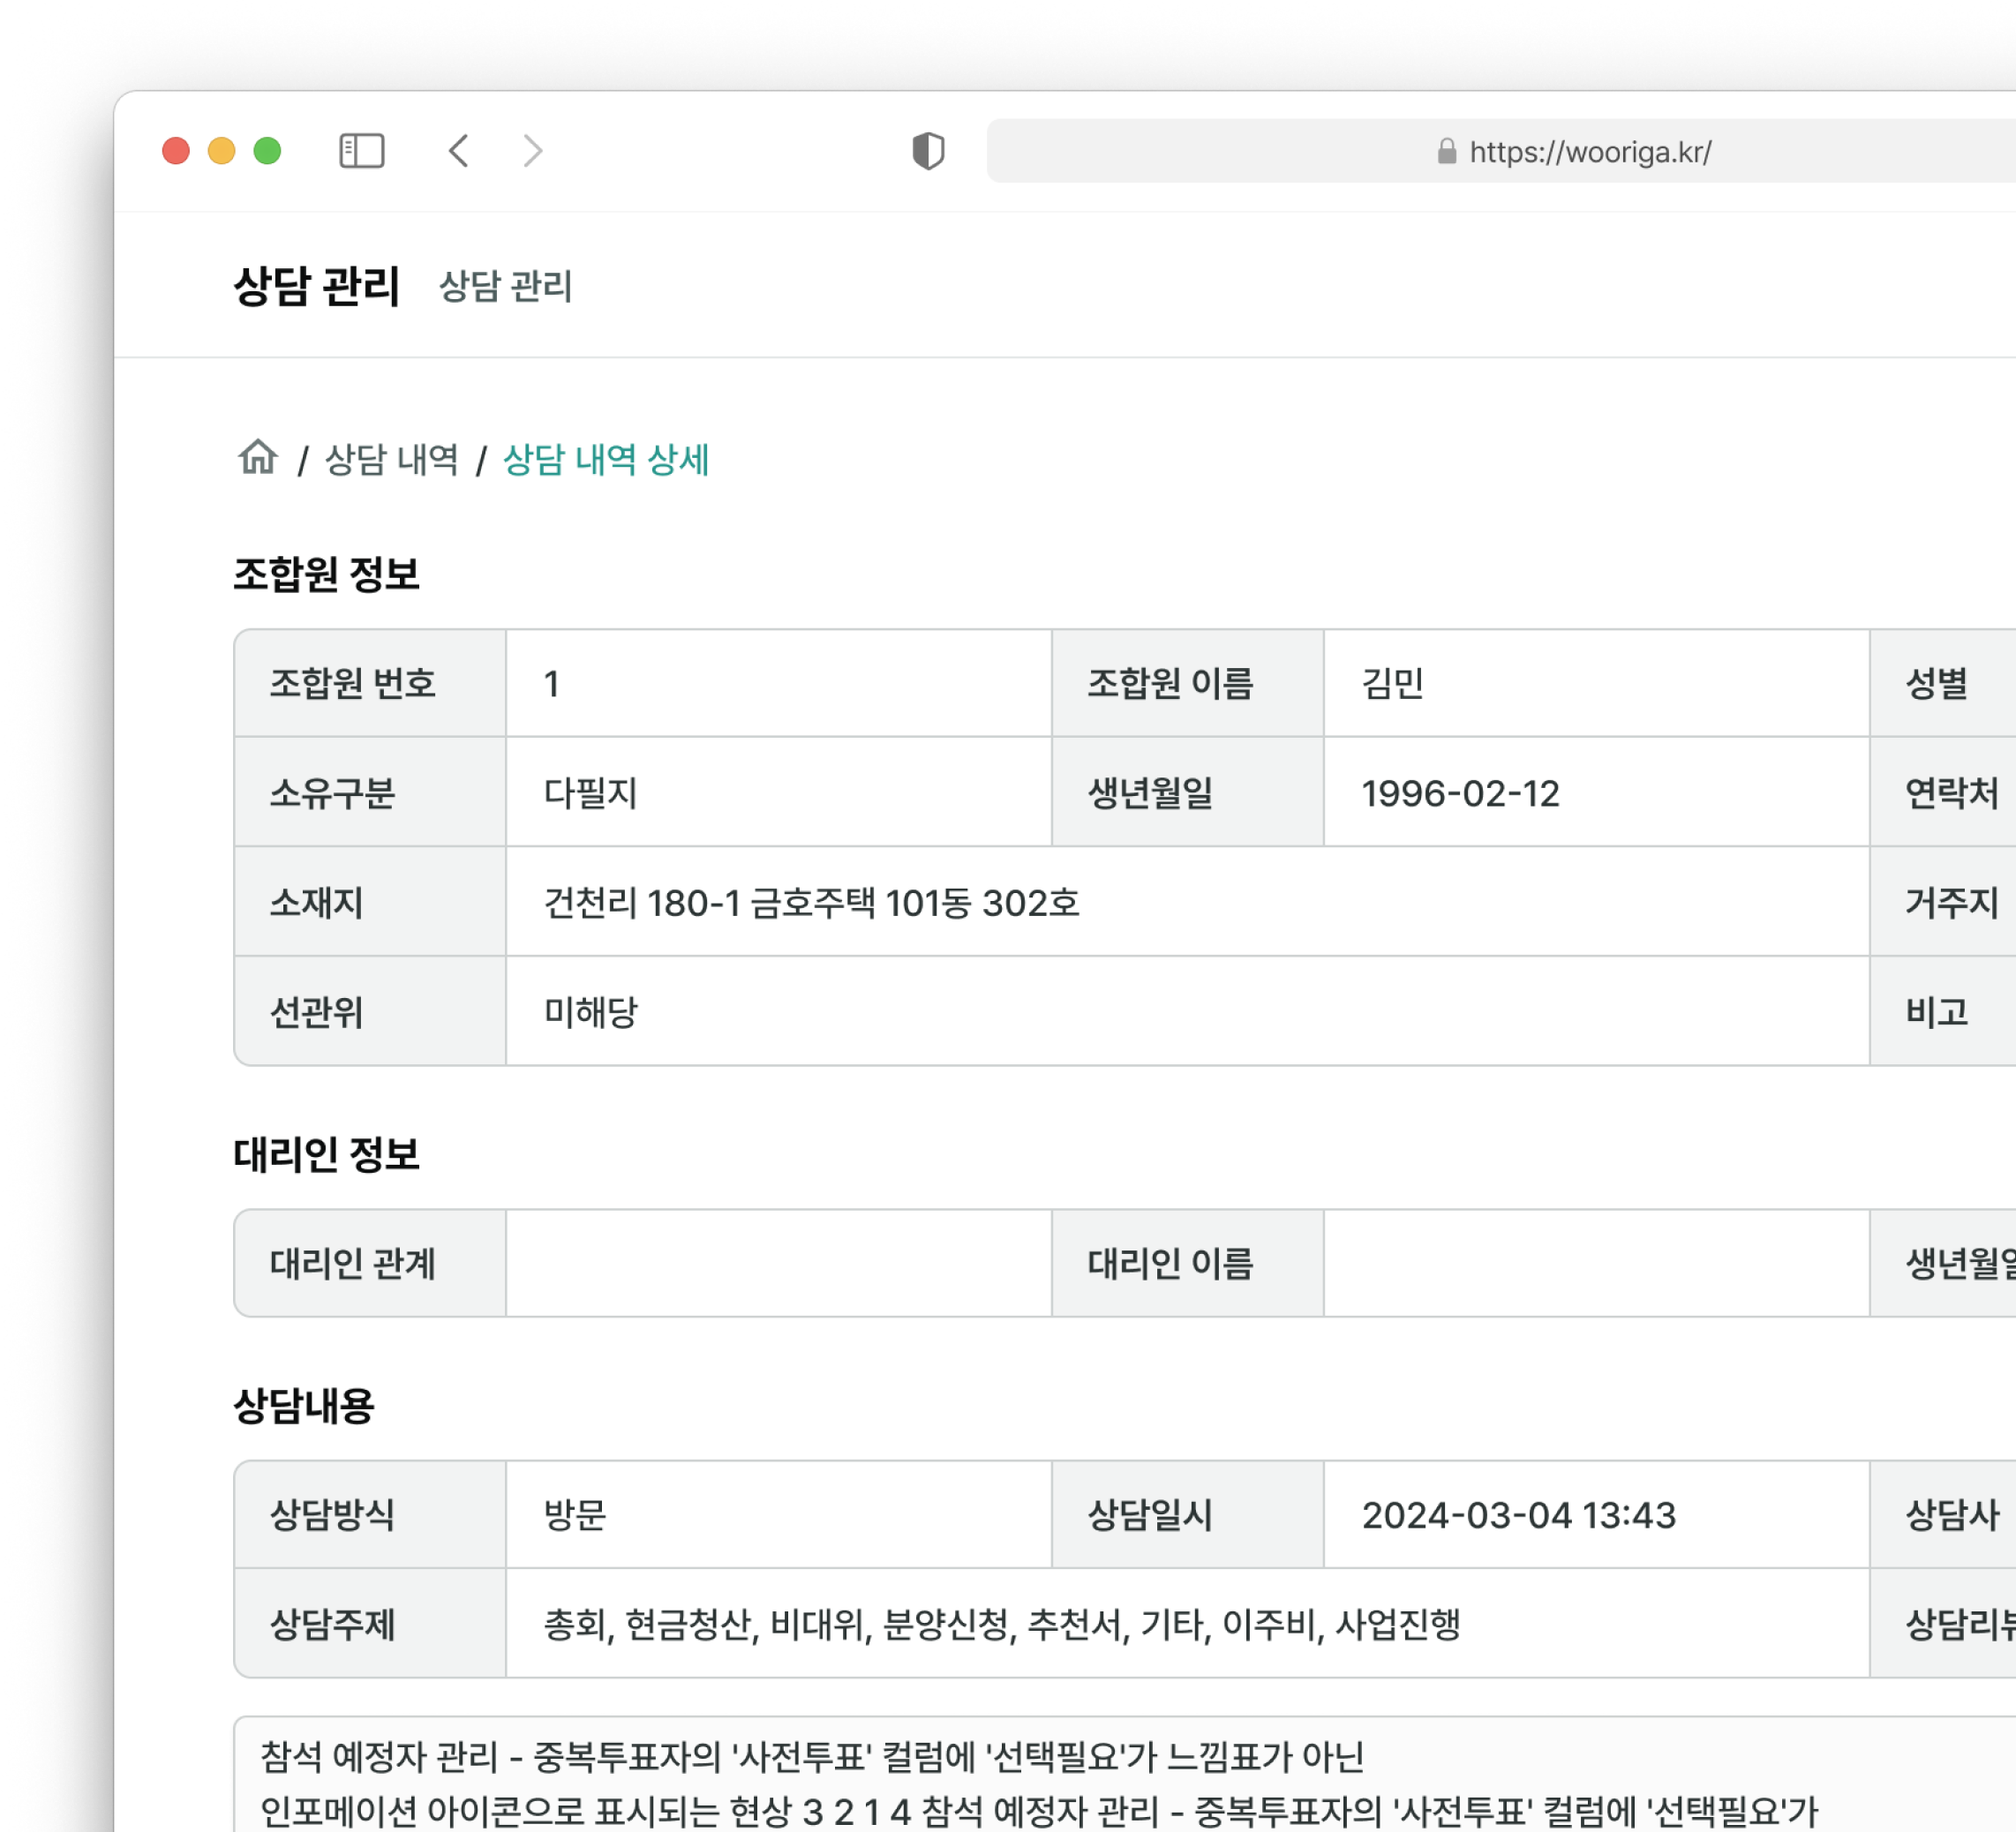Screen dimensions: 2016x1832
Task: Click the 상담 관리 main heading
Action: pos(316,287)
